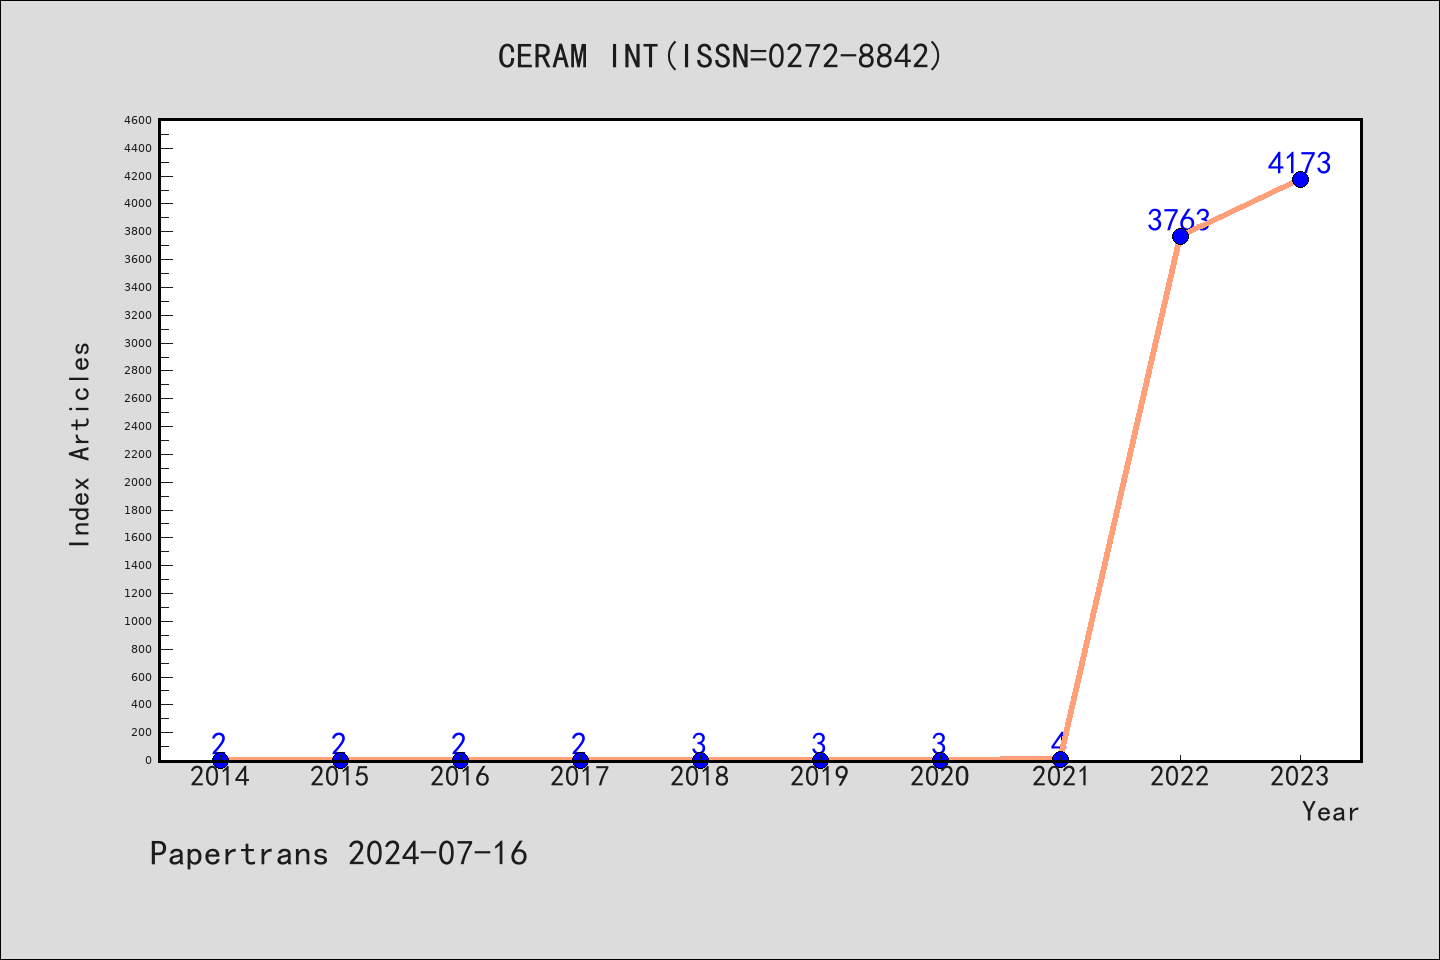
Task: Click the 2021 data point marker
Action: (1060, 760)
